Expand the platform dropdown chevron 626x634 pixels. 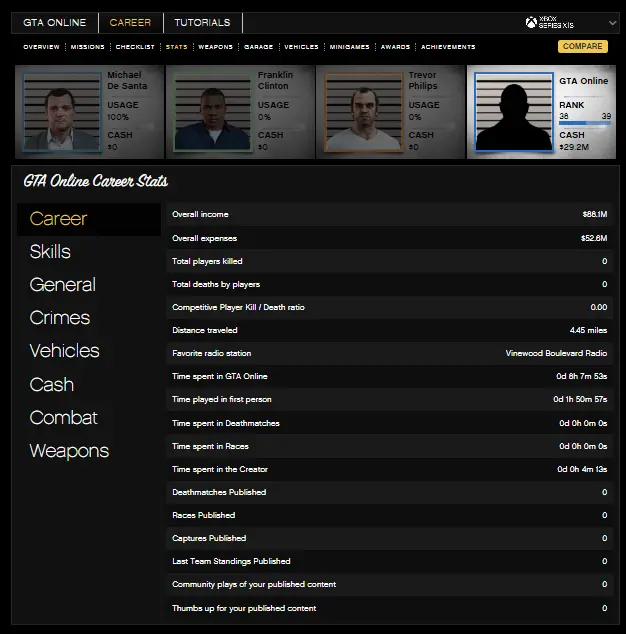coord(613,23)
